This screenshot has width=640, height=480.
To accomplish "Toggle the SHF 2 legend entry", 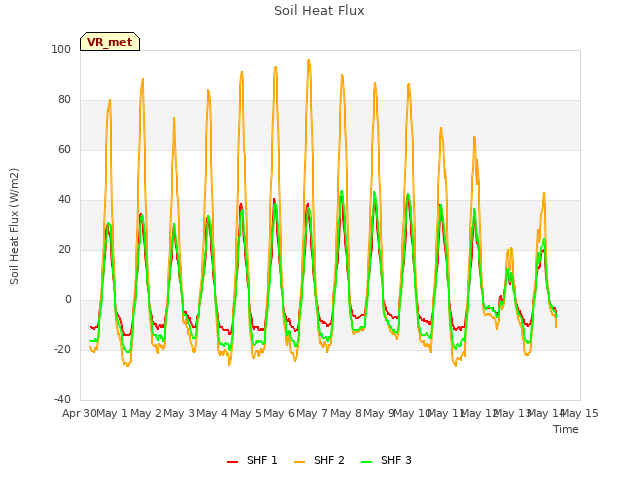I will [x=319, y=460].
